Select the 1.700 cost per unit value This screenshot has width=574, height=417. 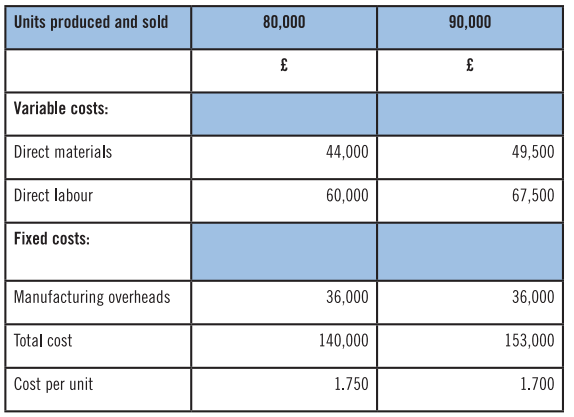(537, 384)
